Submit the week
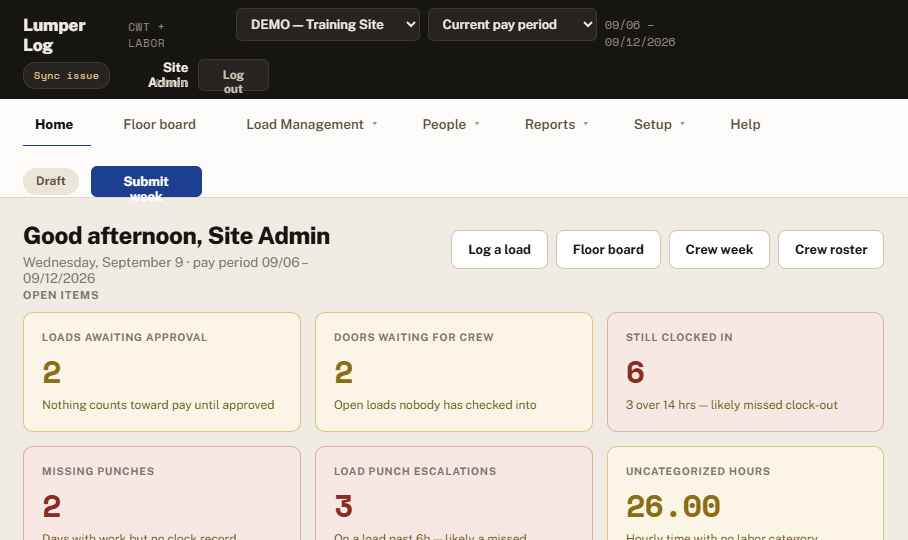Screen dimensions: 908x540 tap(146, 182)
